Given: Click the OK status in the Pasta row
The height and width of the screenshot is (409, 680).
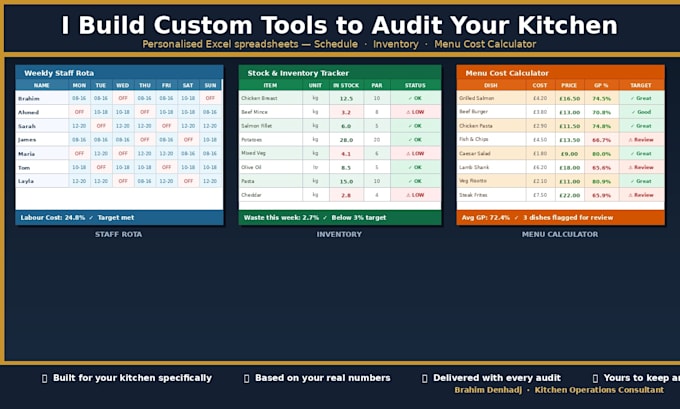Looking at the screenshot, I should pos(415,181).
